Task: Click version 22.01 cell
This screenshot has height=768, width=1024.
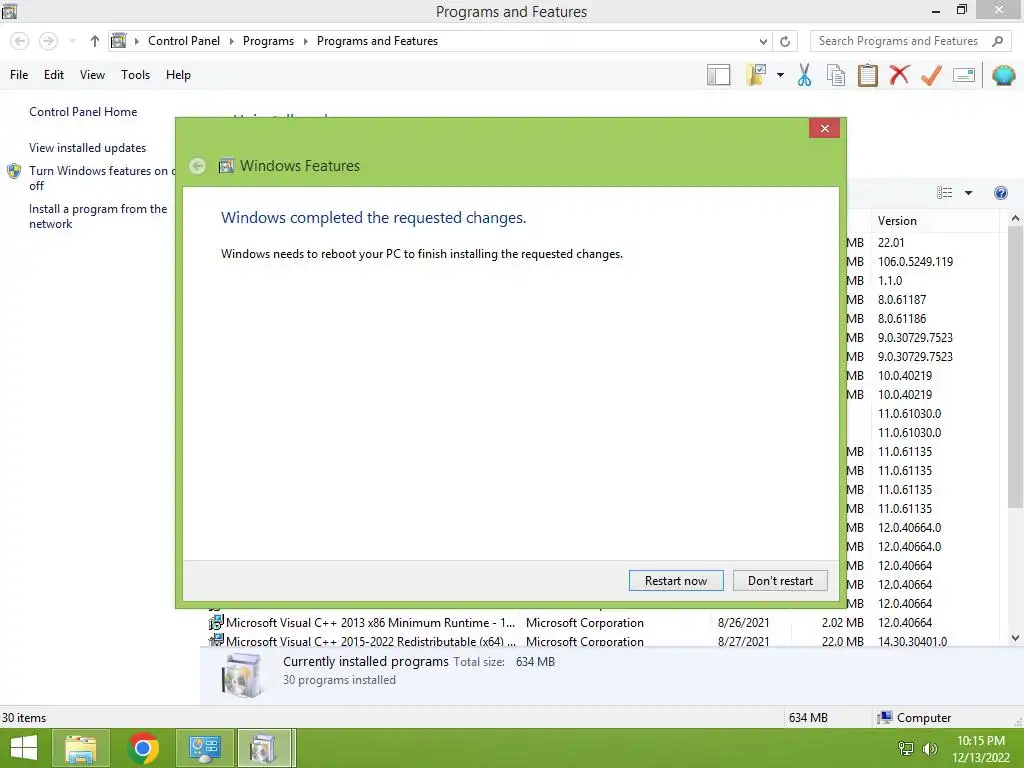Action: [891, 242]
